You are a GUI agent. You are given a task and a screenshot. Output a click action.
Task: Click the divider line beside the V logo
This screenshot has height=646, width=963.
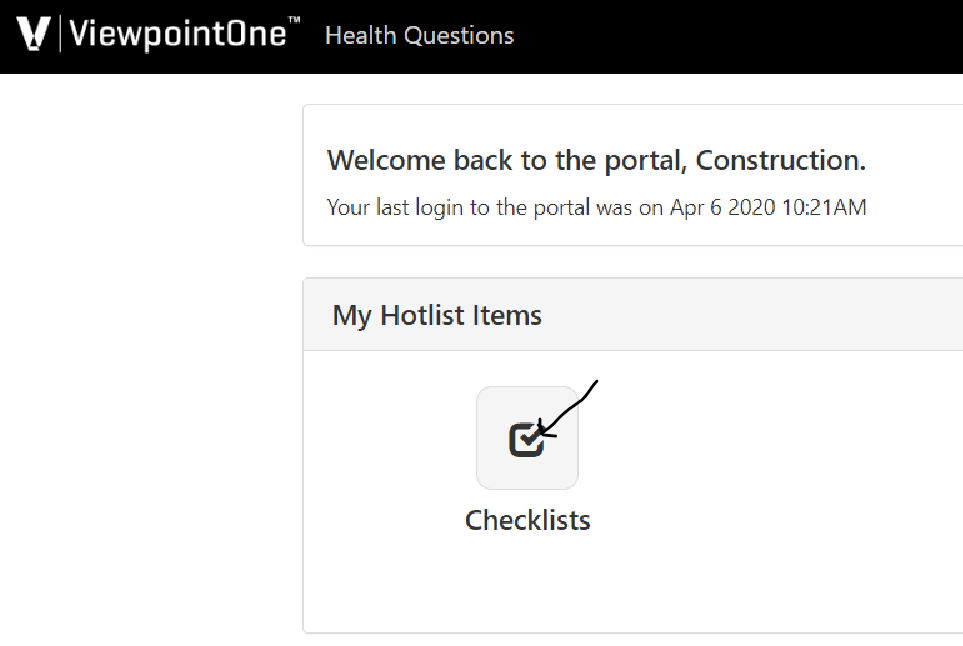[x=60, y=33]
